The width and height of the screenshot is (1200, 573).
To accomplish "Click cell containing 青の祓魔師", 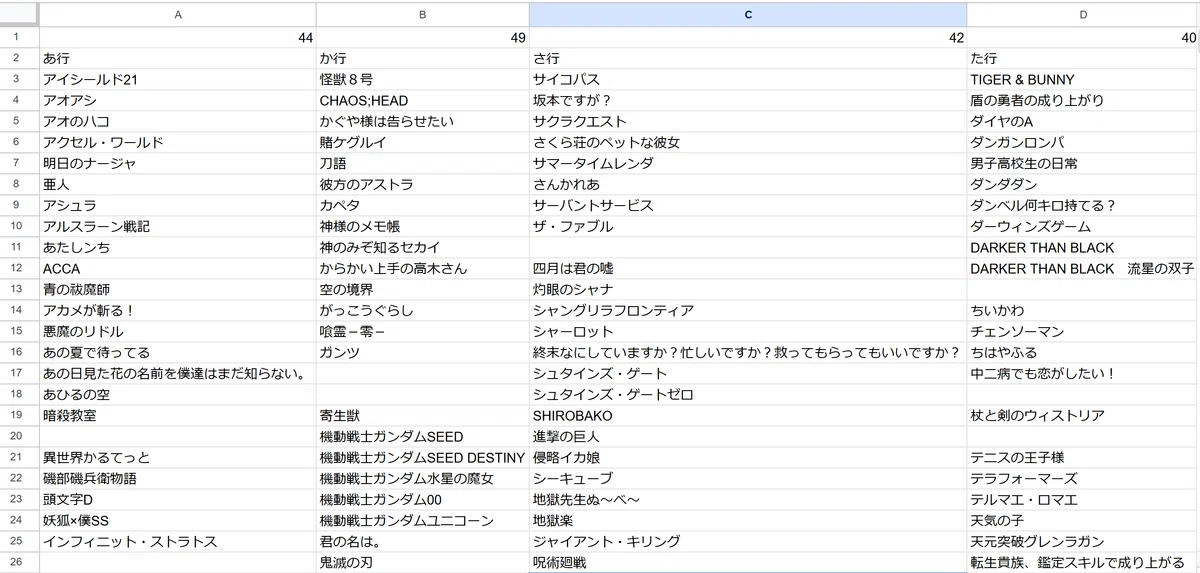I will (178, 290).
